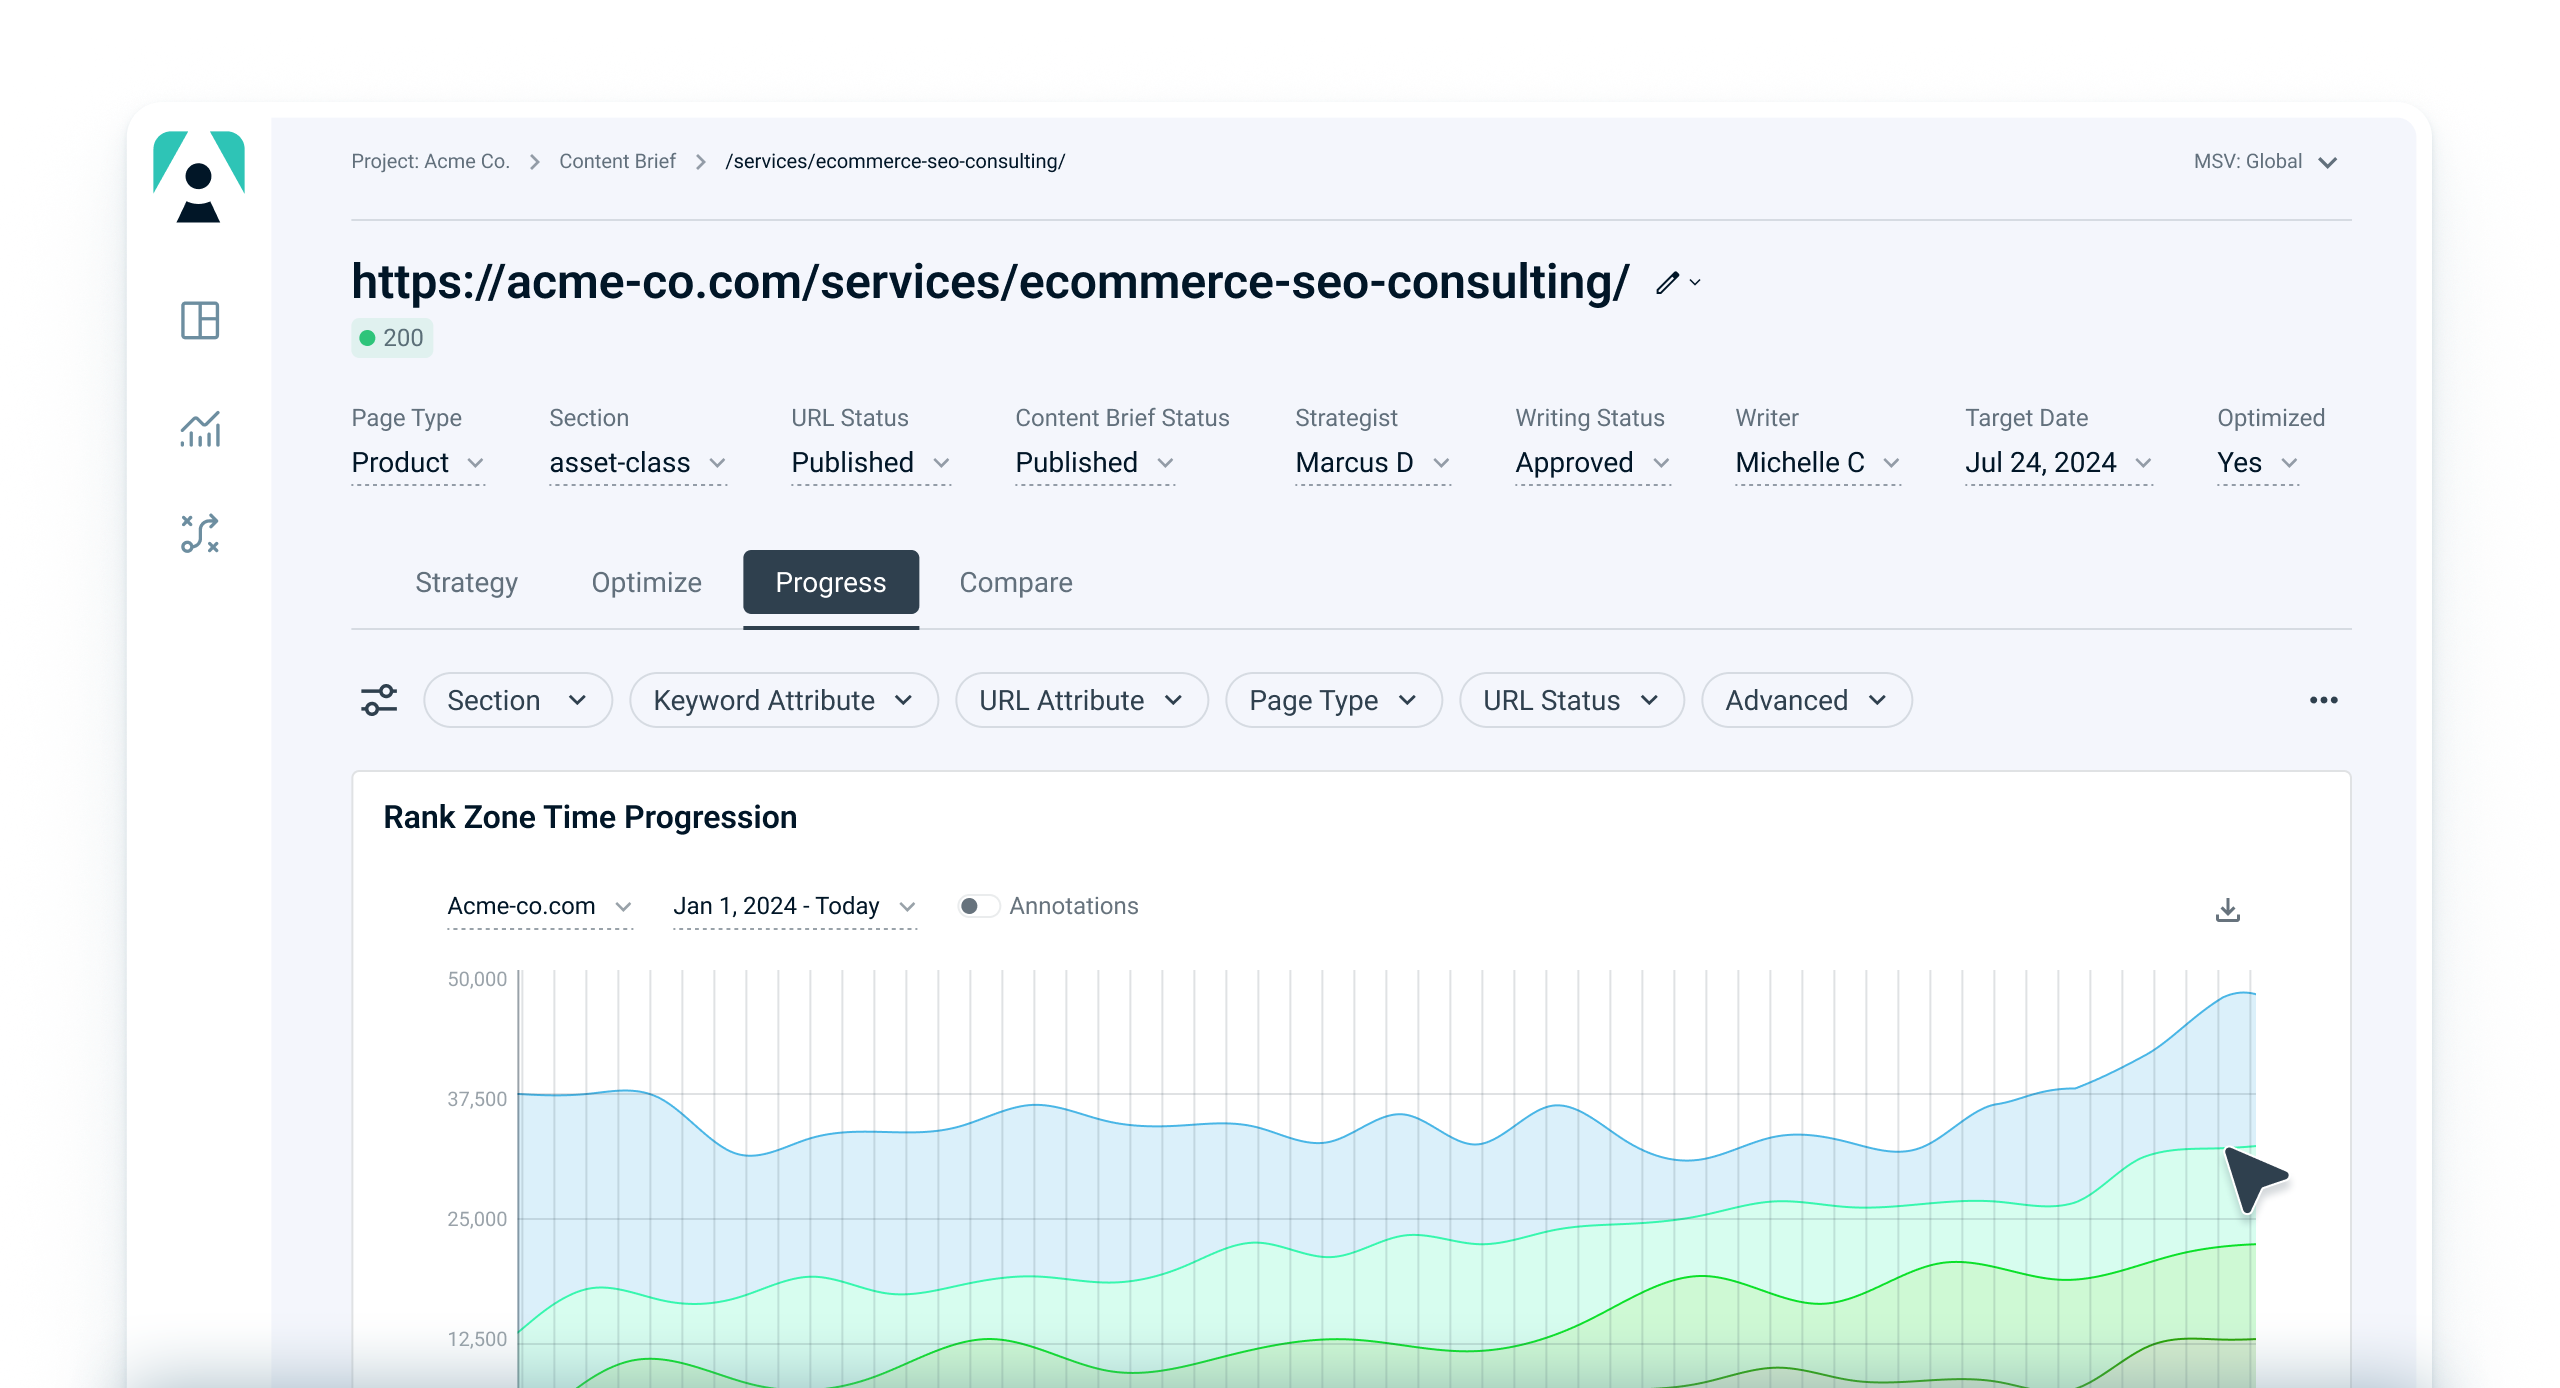Click the filter sliders icon

pyautogui.click(x=379, y=700)
